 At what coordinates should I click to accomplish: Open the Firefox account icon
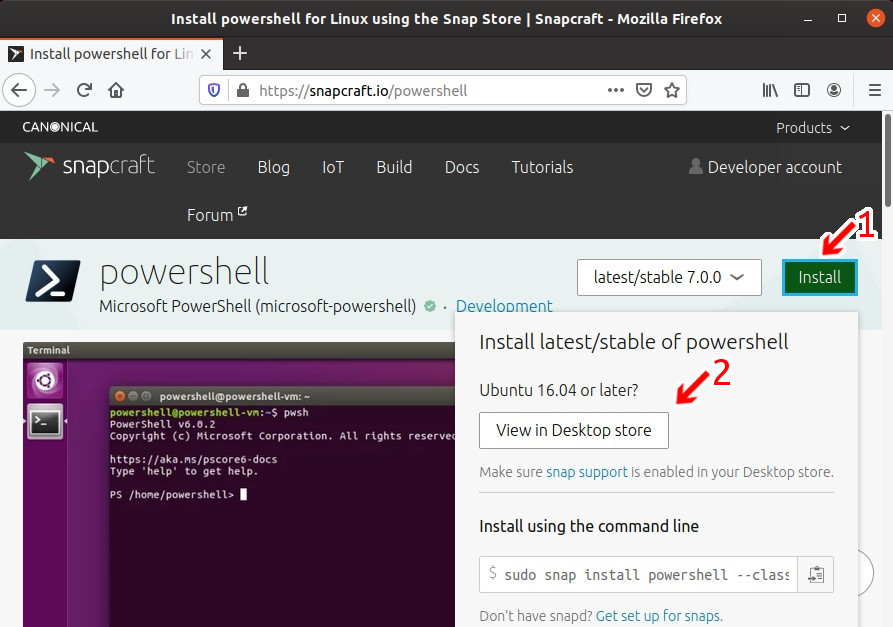point(835,90)
